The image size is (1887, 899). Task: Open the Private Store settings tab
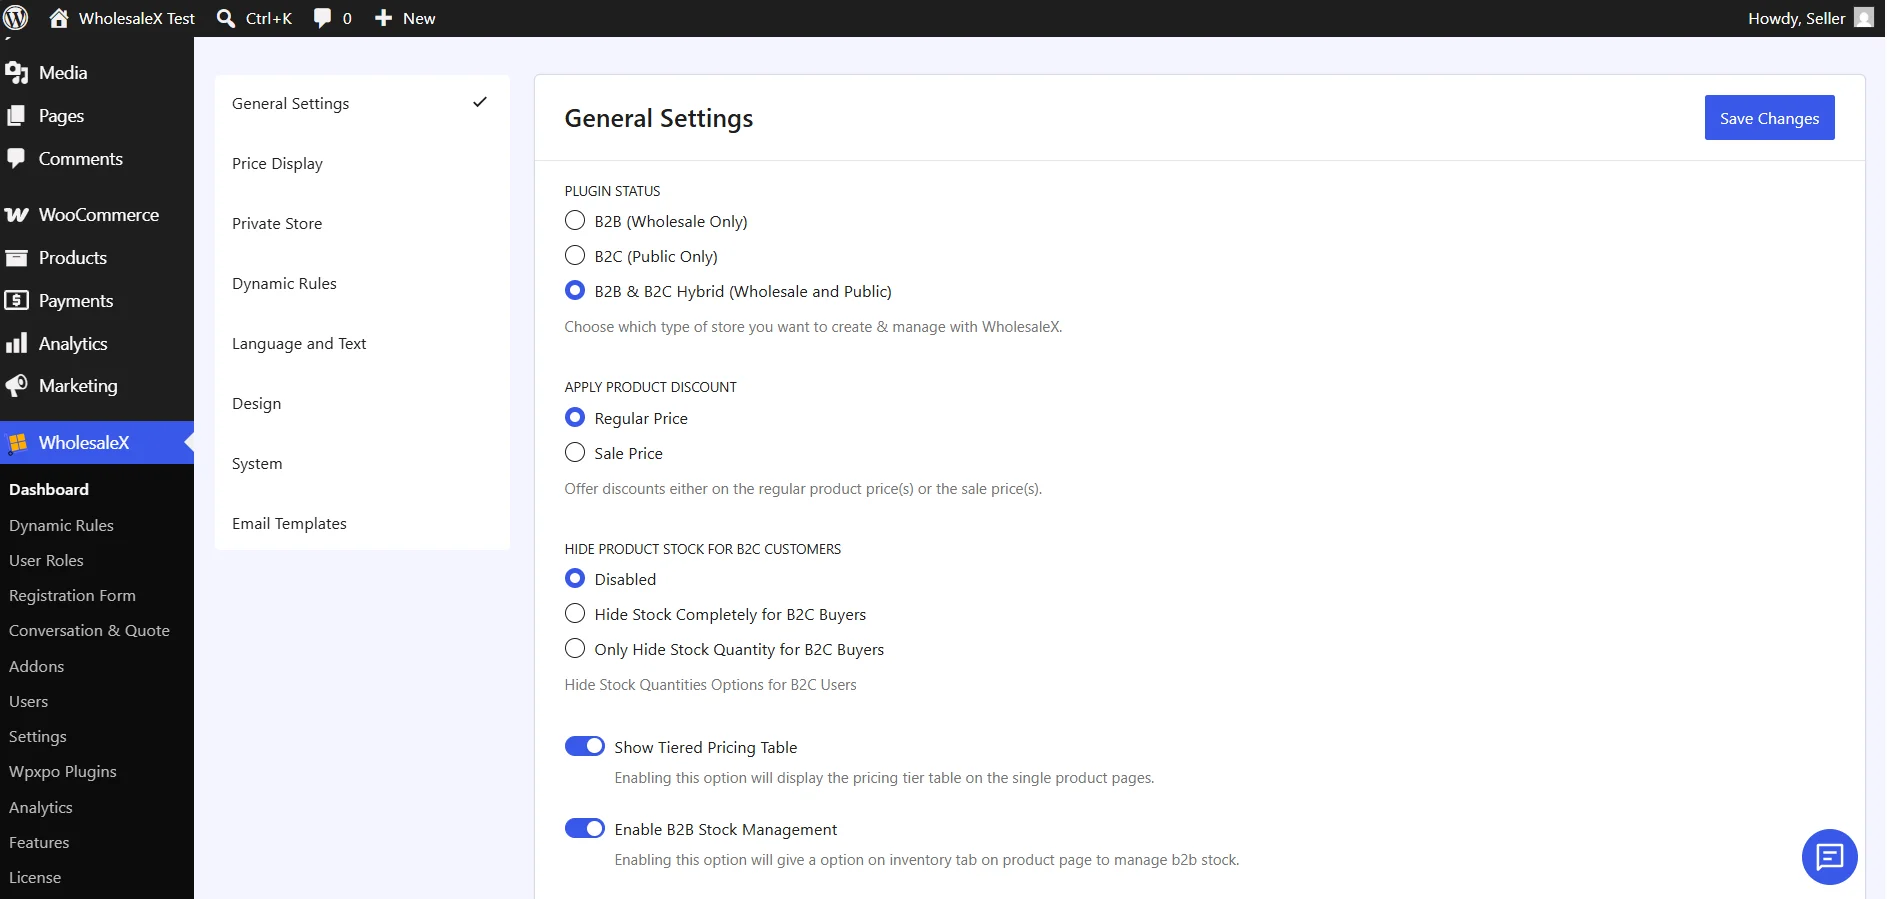(x=362, y=224)
